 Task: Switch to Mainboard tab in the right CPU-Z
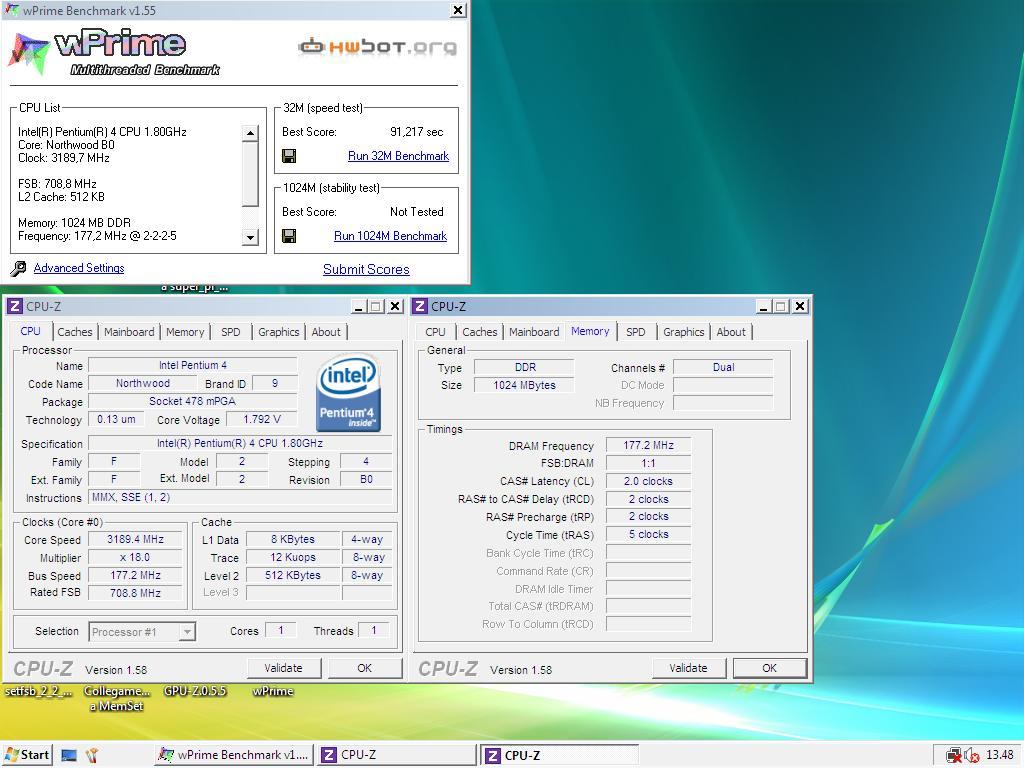click(x=534, y=332)
